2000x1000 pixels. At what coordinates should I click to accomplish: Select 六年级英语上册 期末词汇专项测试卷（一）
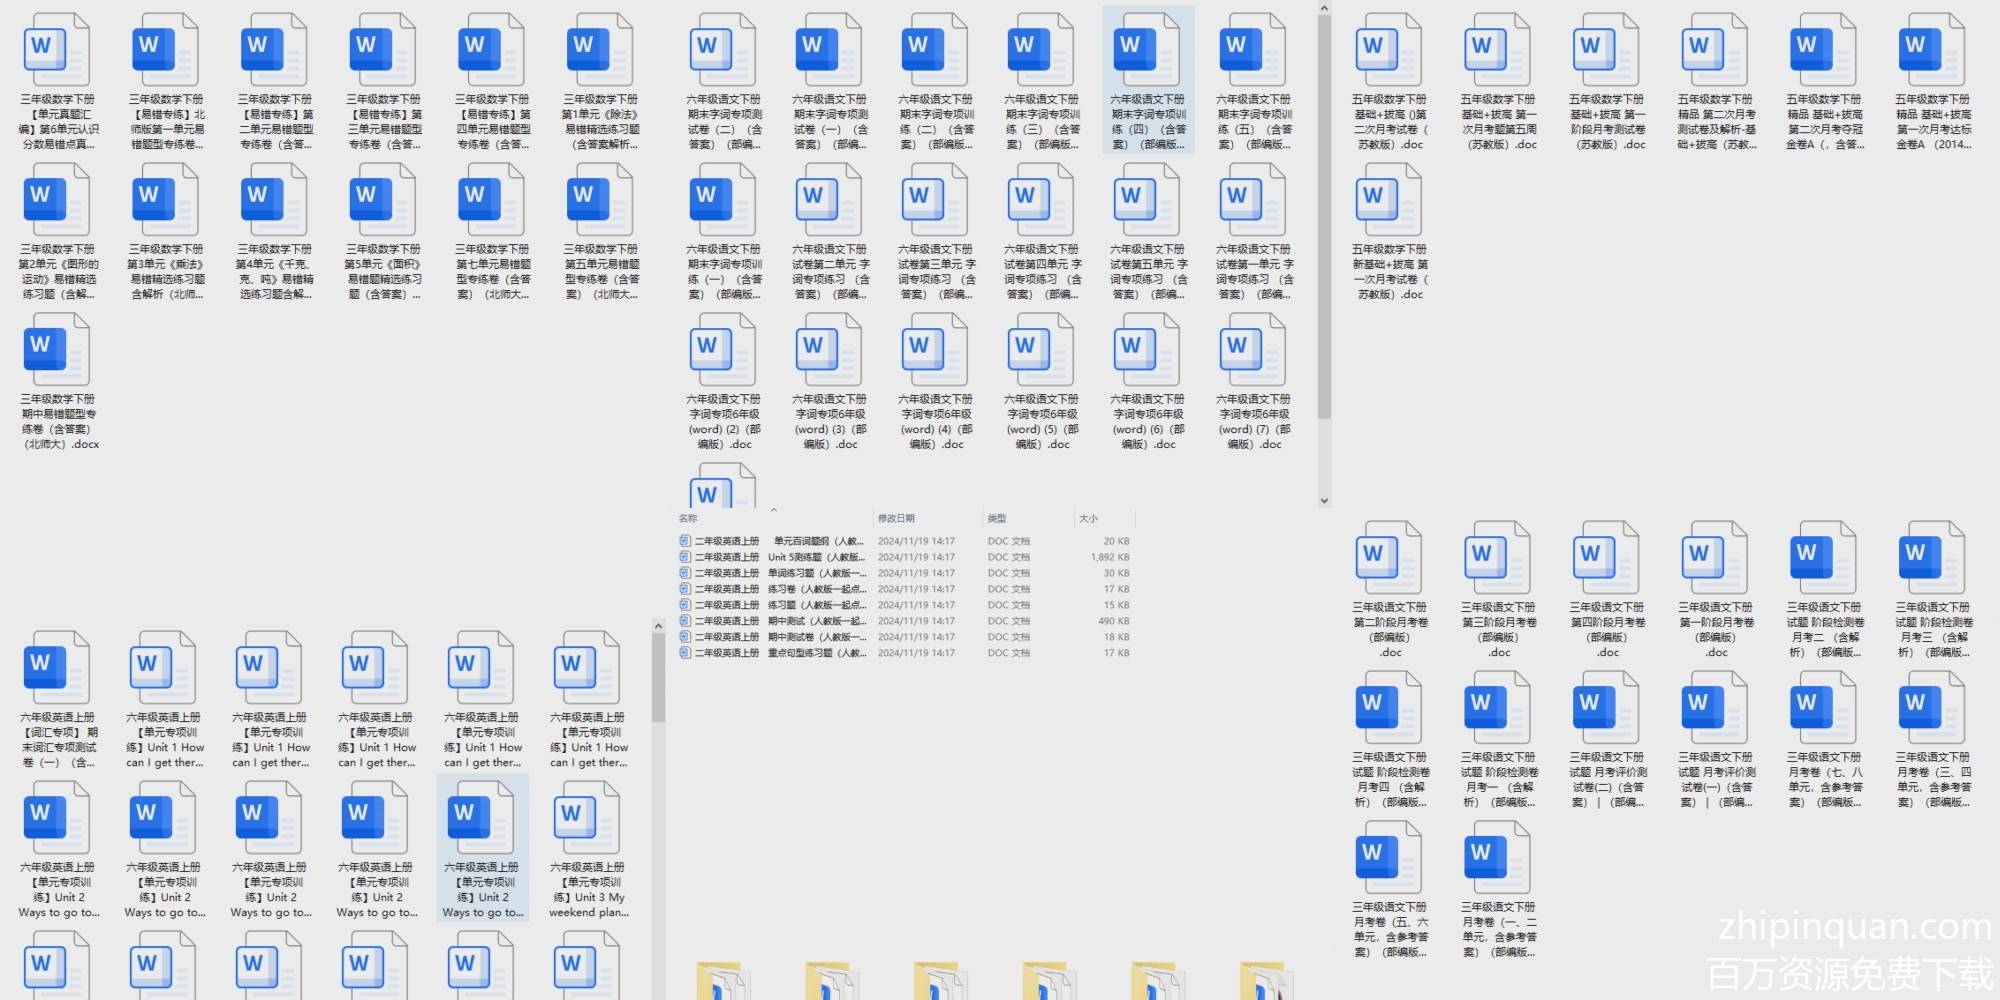point(59,700)
